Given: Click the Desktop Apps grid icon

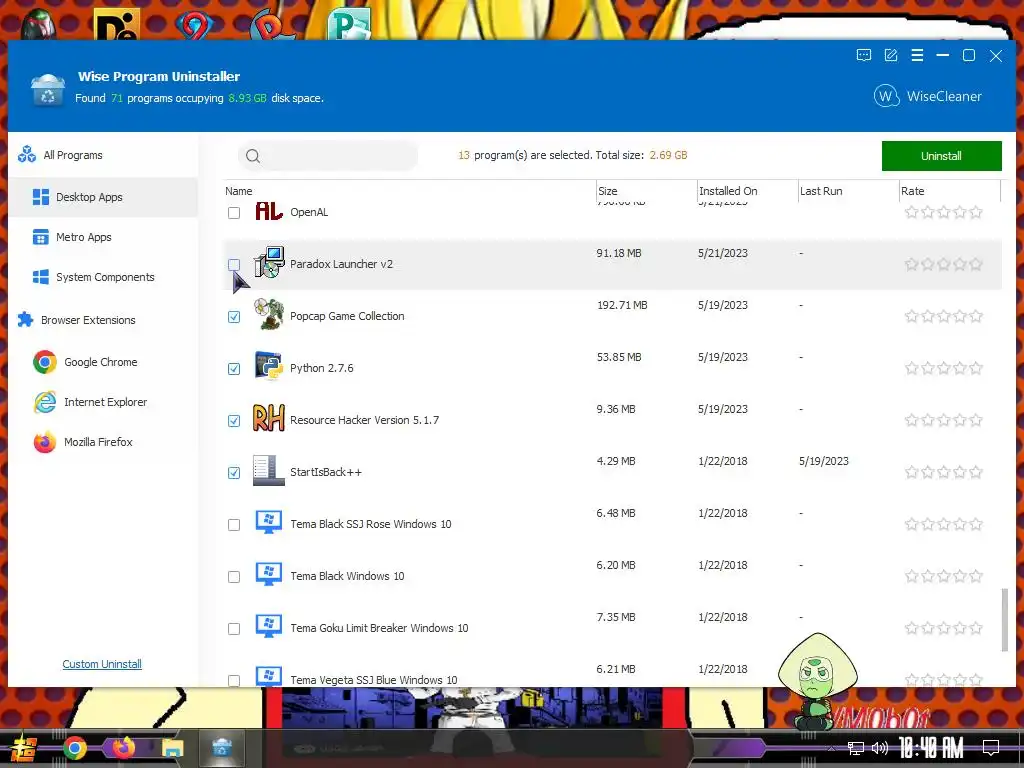Looking at the screenshot, I should click(40, 197).
